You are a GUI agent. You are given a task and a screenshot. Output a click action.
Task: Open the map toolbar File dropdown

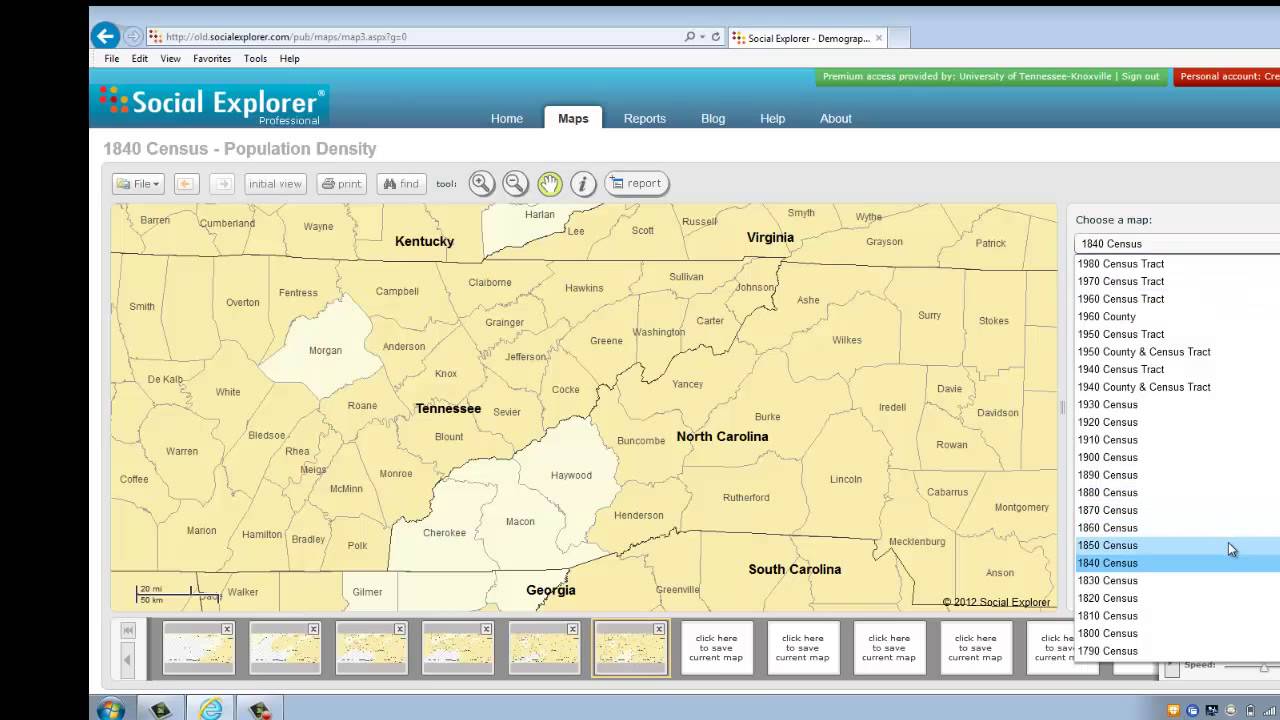(138, 184)
